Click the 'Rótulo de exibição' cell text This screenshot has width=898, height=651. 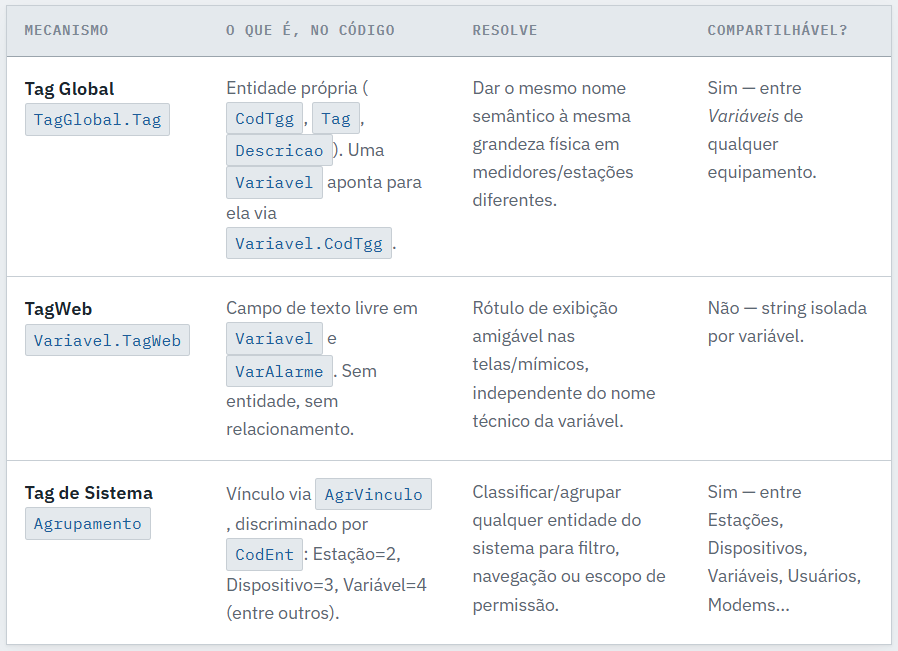pos(545,308)
